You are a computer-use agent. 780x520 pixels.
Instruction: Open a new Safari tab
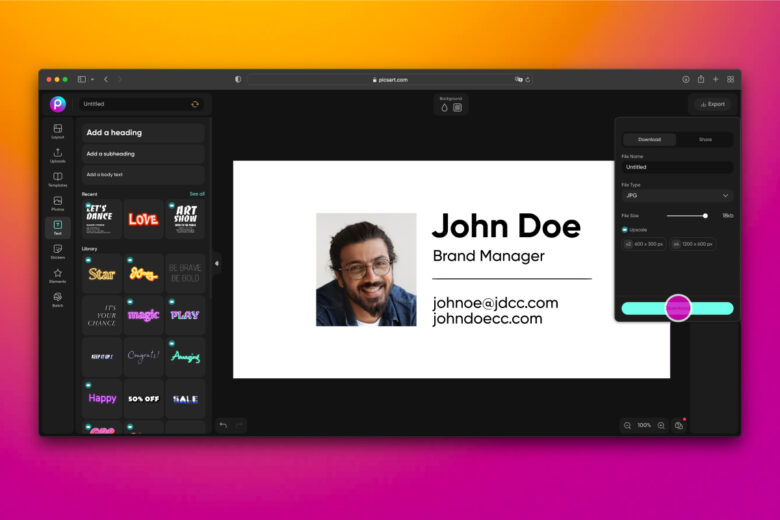click(715, 79)
